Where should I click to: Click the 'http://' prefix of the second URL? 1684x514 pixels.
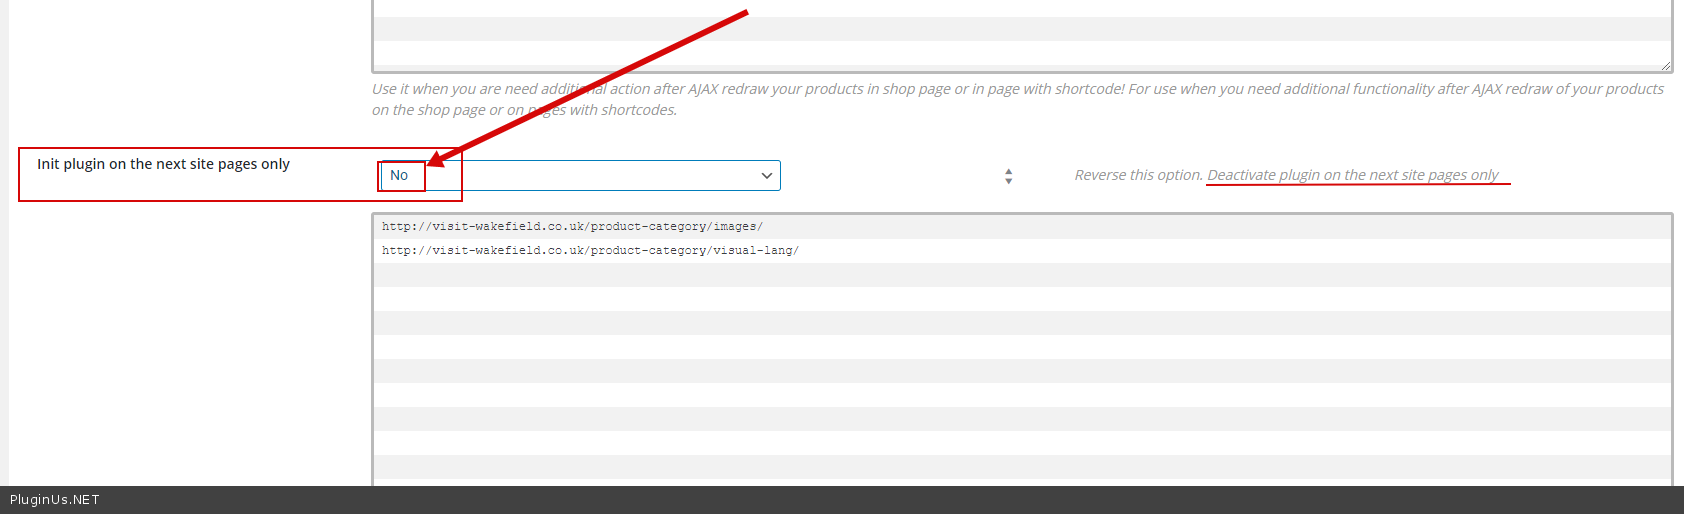click(x=406, y=251)
